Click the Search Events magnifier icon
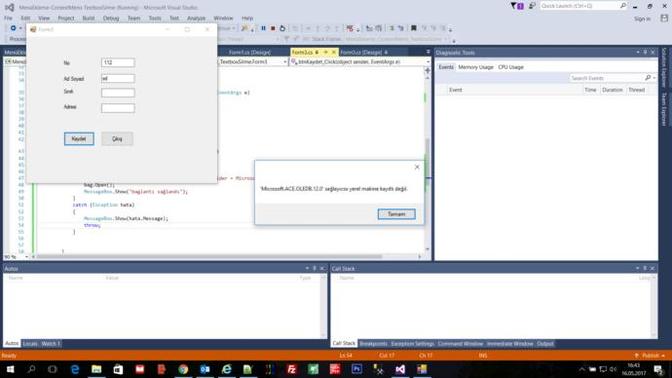Image resolution: width=672 pixels, height=378 pixels. pyautogui.click(x=648, y=78)
